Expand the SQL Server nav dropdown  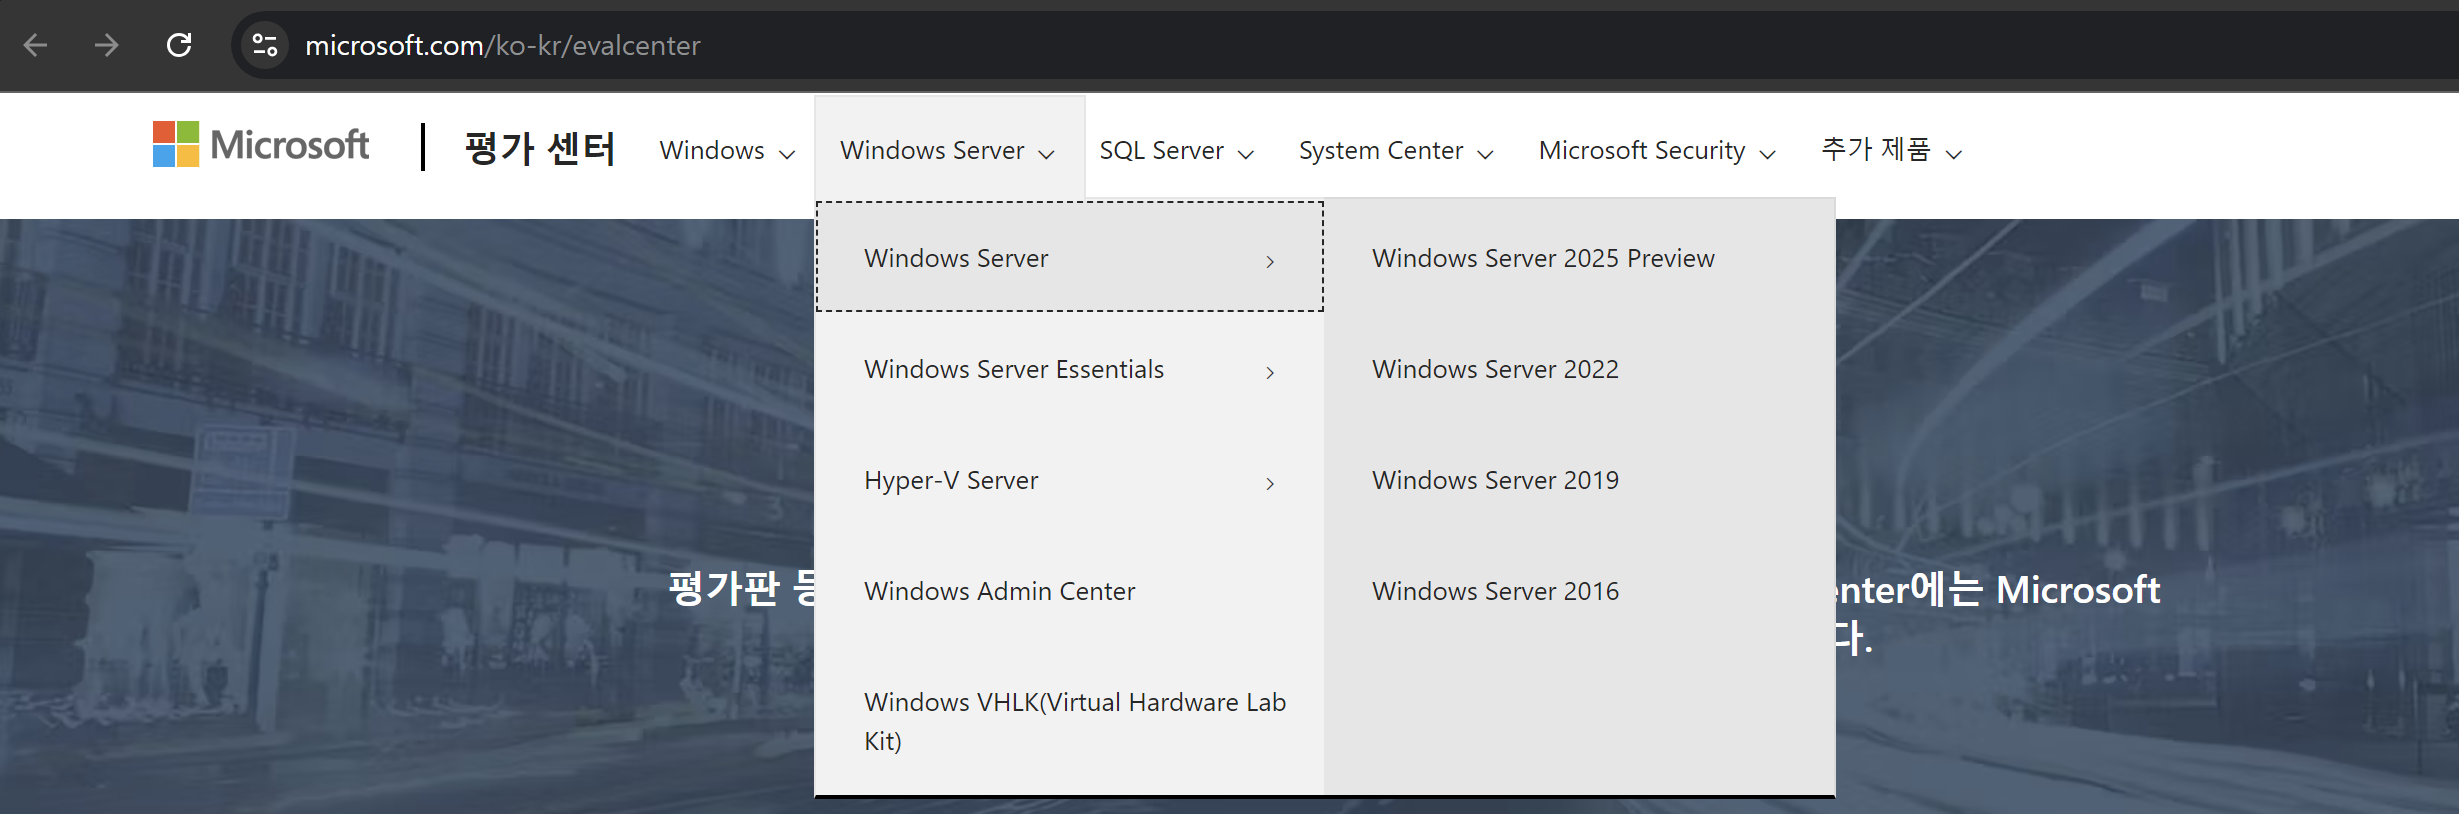point(1176,150)
